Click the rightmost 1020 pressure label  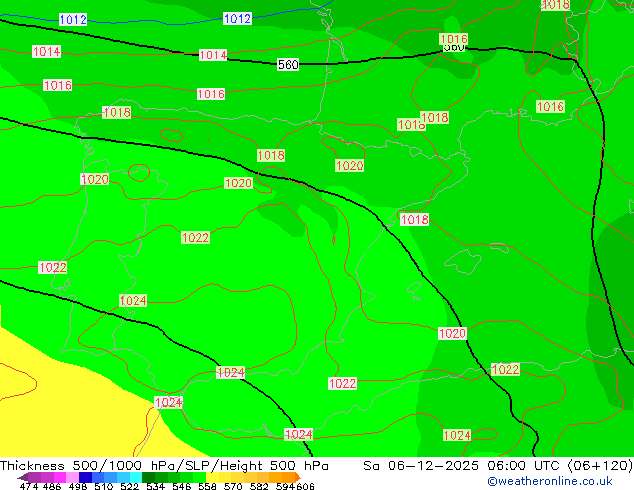click(x=452, y=334)
